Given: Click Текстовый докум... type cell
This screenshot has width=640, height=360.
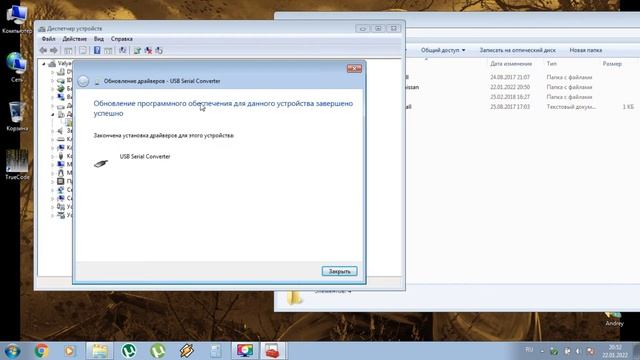Looking at the screenshot, I should [571, 107].
